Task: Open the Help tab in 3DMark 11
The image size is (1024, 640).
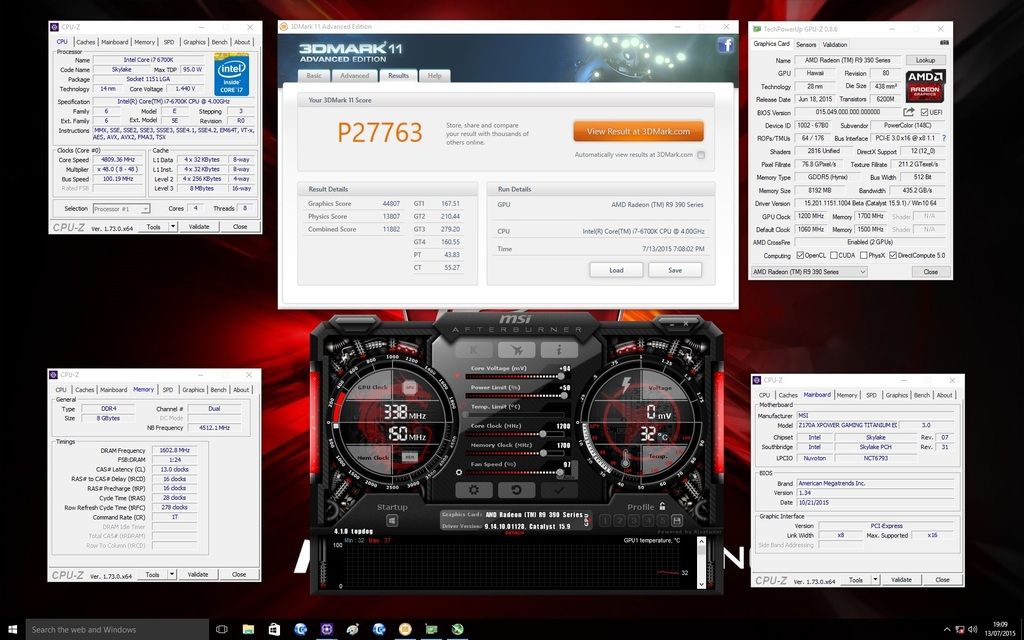Action: pos(434,76)
